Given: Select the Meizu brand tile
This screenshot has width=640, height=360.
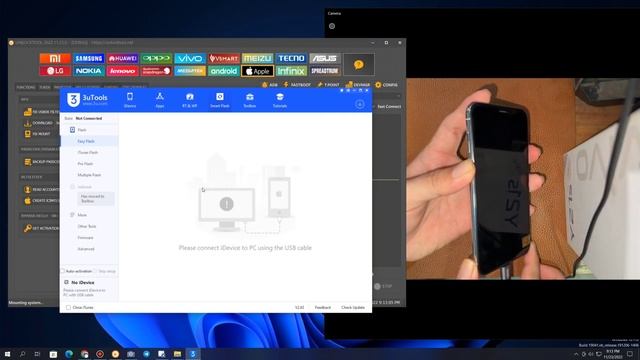Looking at the screenshot, I should pos(257,58).
